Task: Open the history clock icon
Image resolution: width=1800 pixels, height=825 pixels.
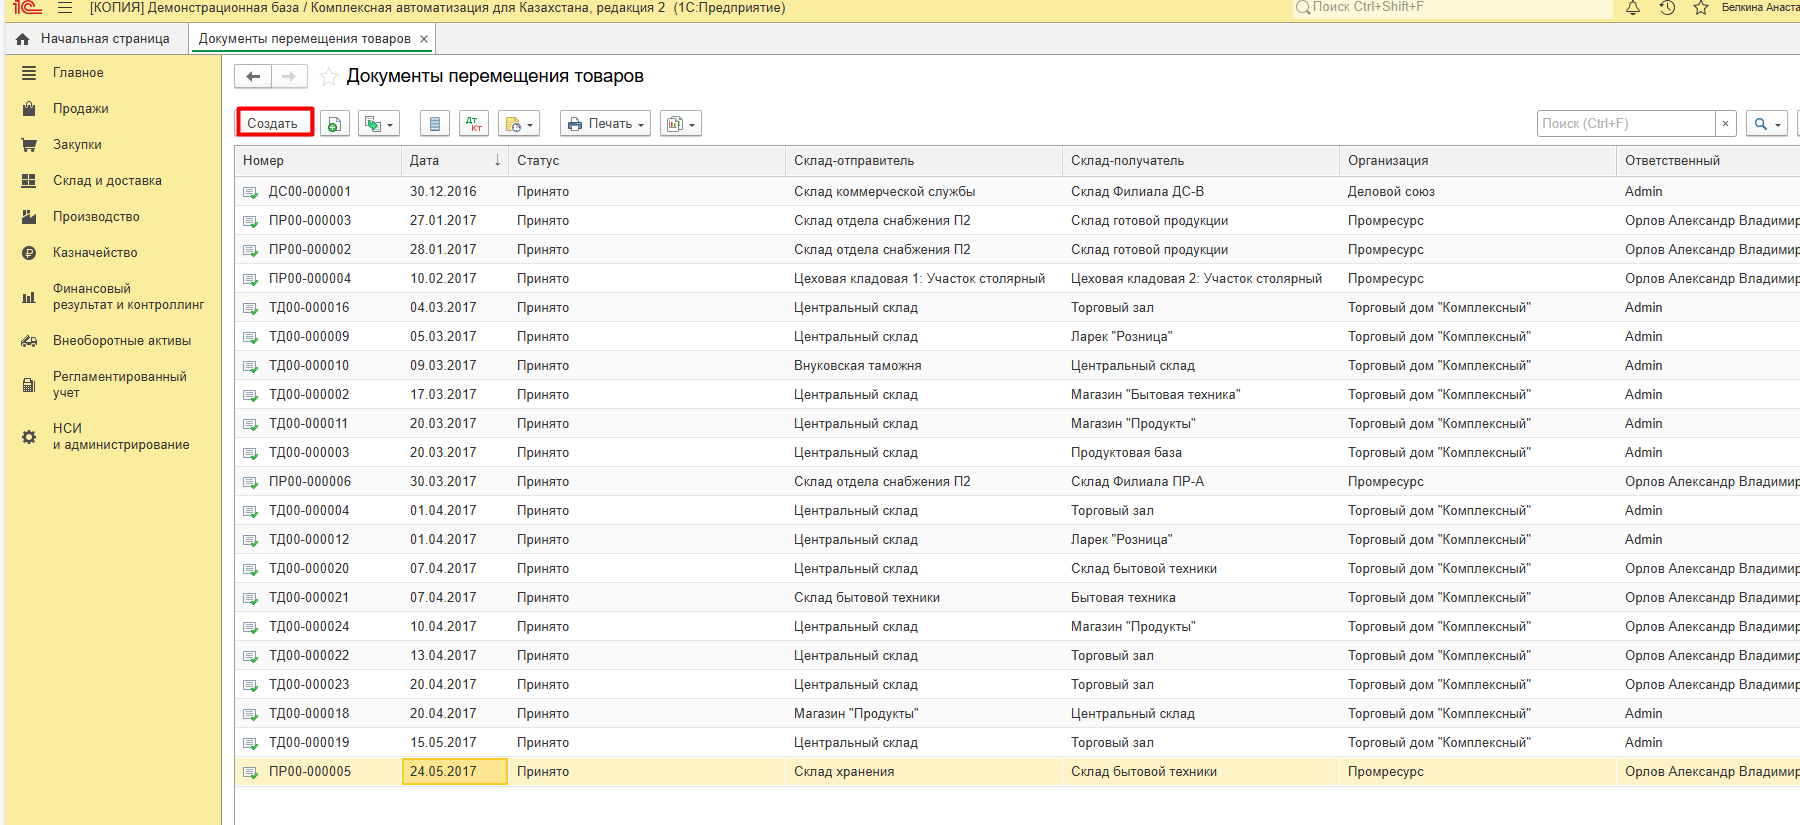Action: [x=1667, y=8]
